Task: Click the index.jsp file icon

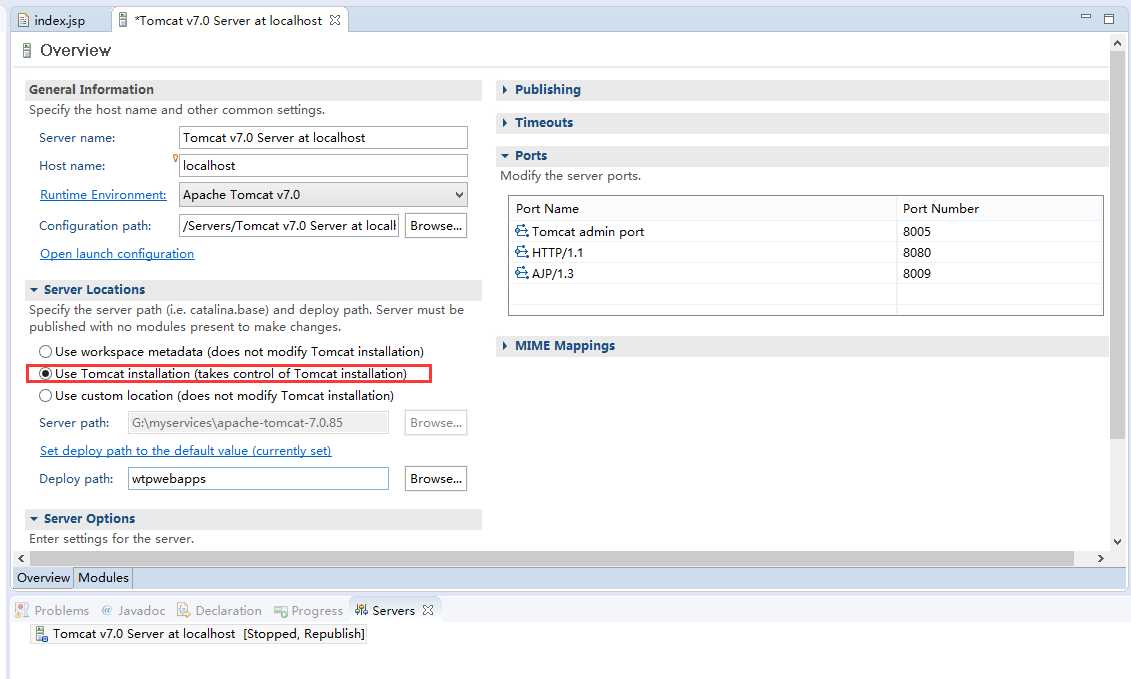Action: tap(23, 20)
